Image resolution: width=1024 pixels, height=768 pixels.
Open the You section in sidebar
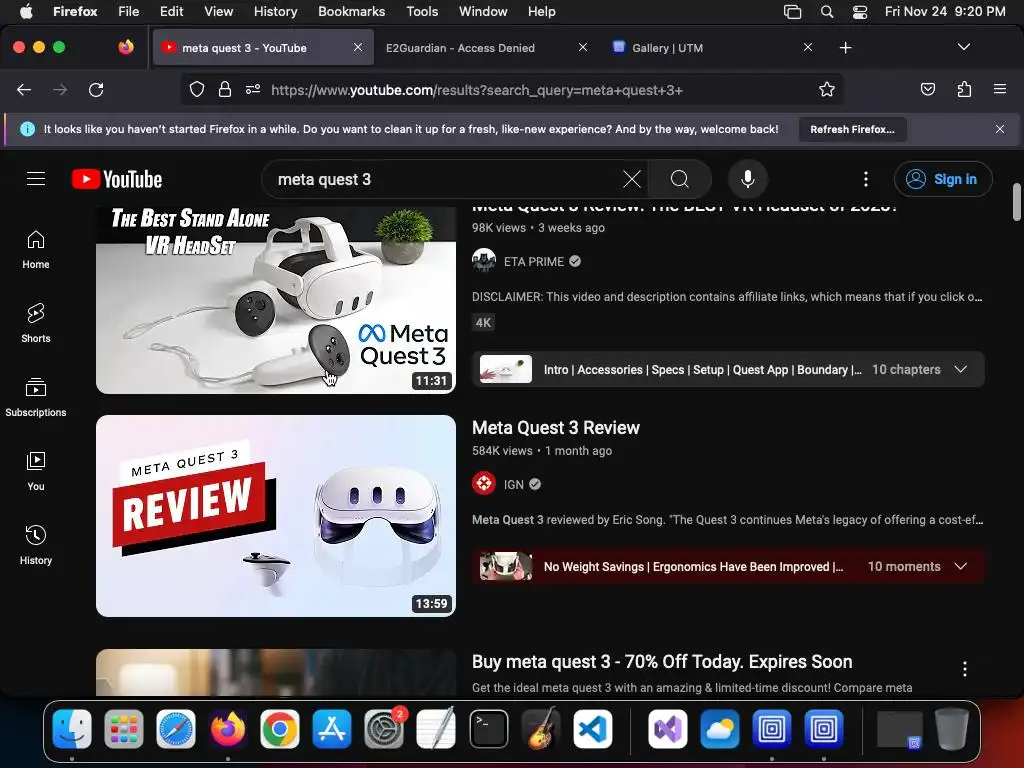point(36,472)
